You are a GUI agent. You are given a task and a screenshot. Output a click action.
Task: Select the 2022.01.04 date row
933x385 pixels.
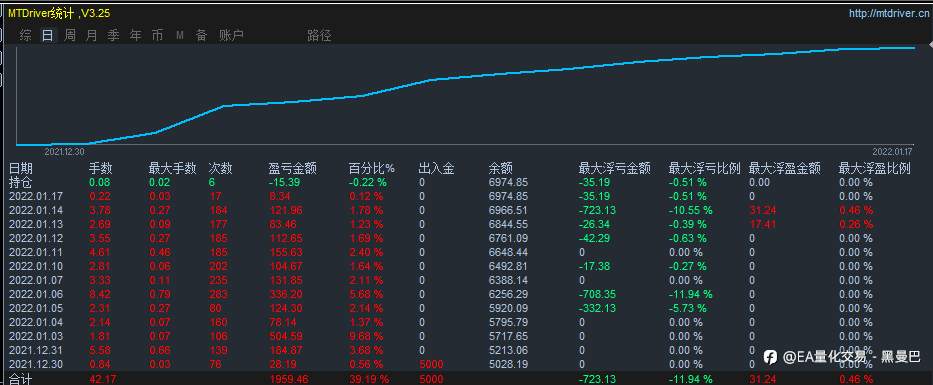36,322
